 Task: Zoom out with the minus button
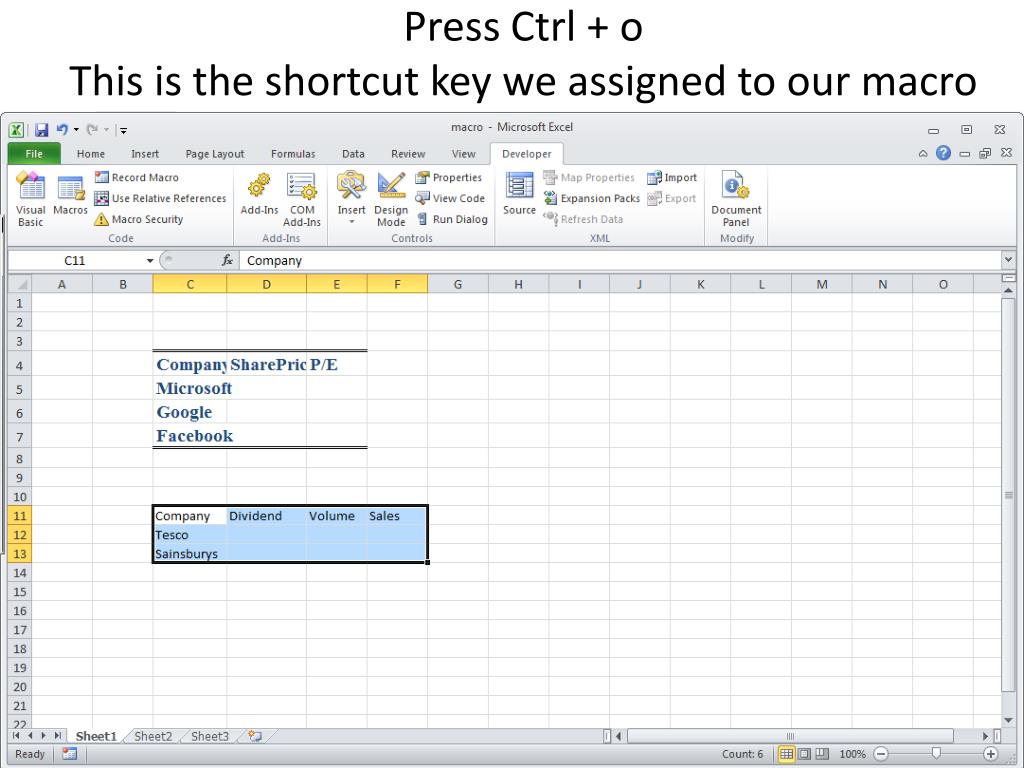coord(881,754)
